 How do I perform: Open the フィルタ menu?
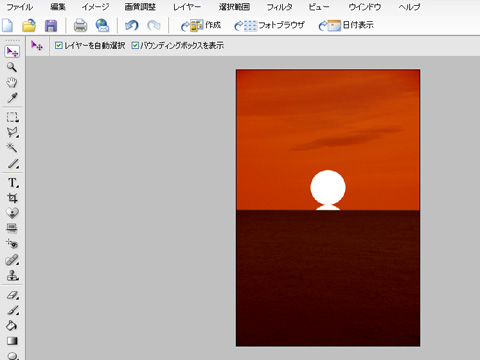coord(279,7)
